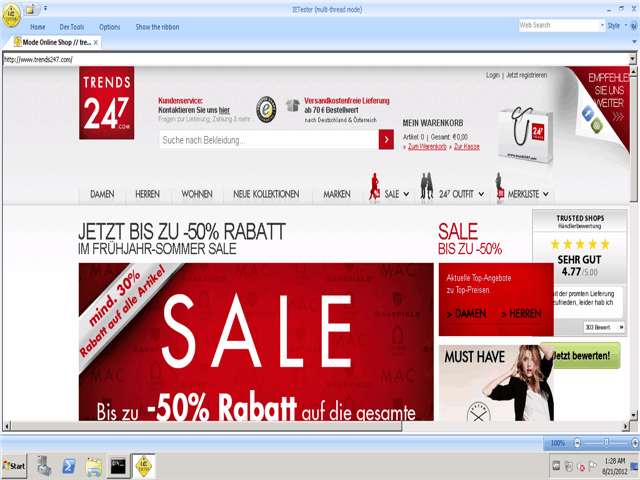The height and width of the screenshot is (480, 640).
Task: Click the Trends 247 logo
Action: (107, 103)
